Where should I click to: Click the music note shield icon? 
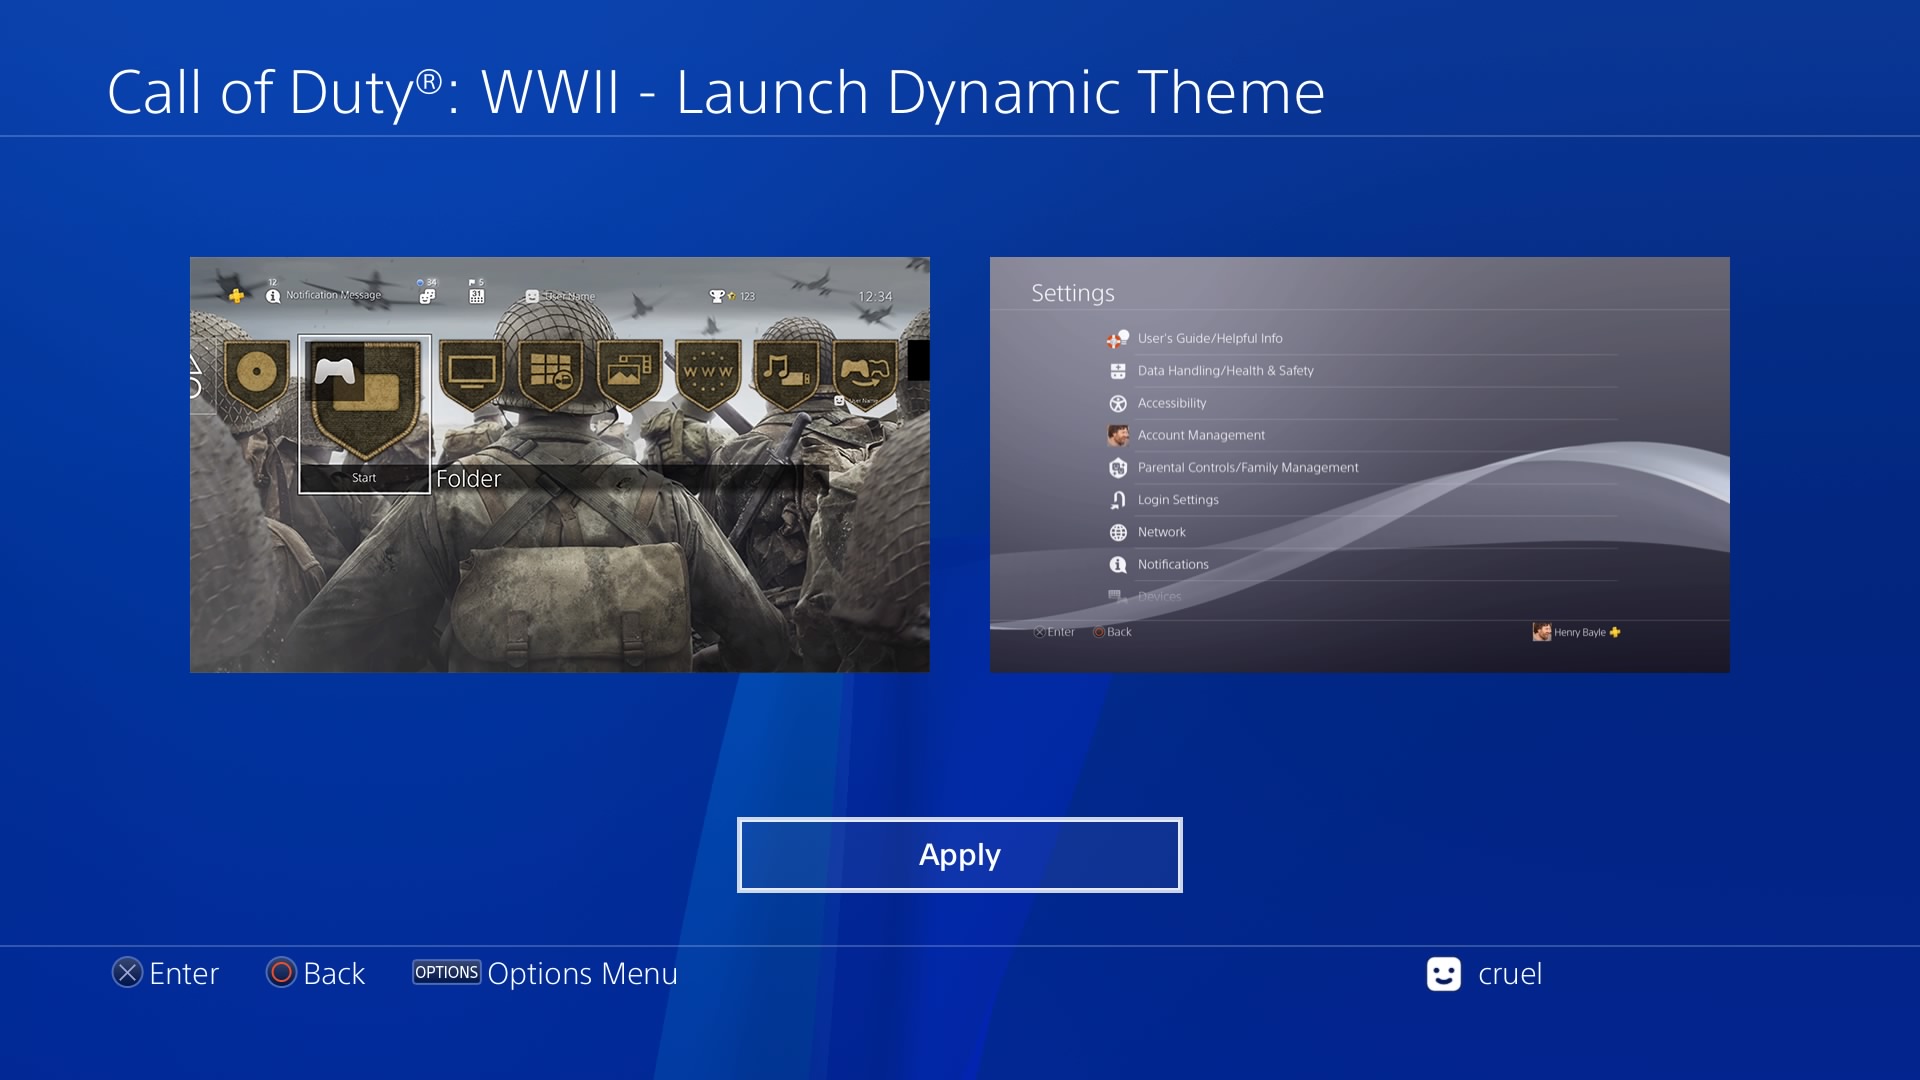point(787,375)
